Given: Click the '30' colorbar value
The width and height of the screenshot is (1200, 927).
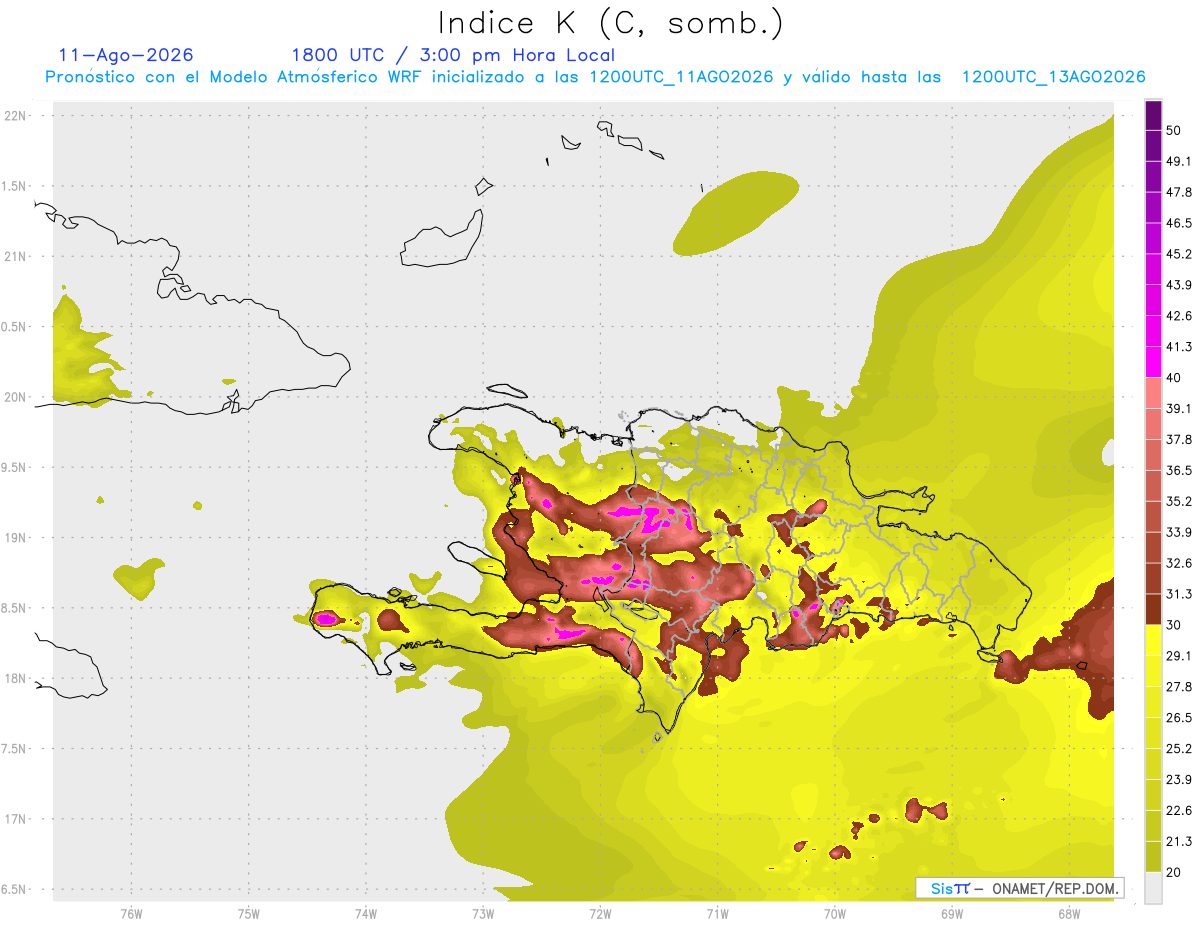Looking at the screenshot, I should point(1175,625).
